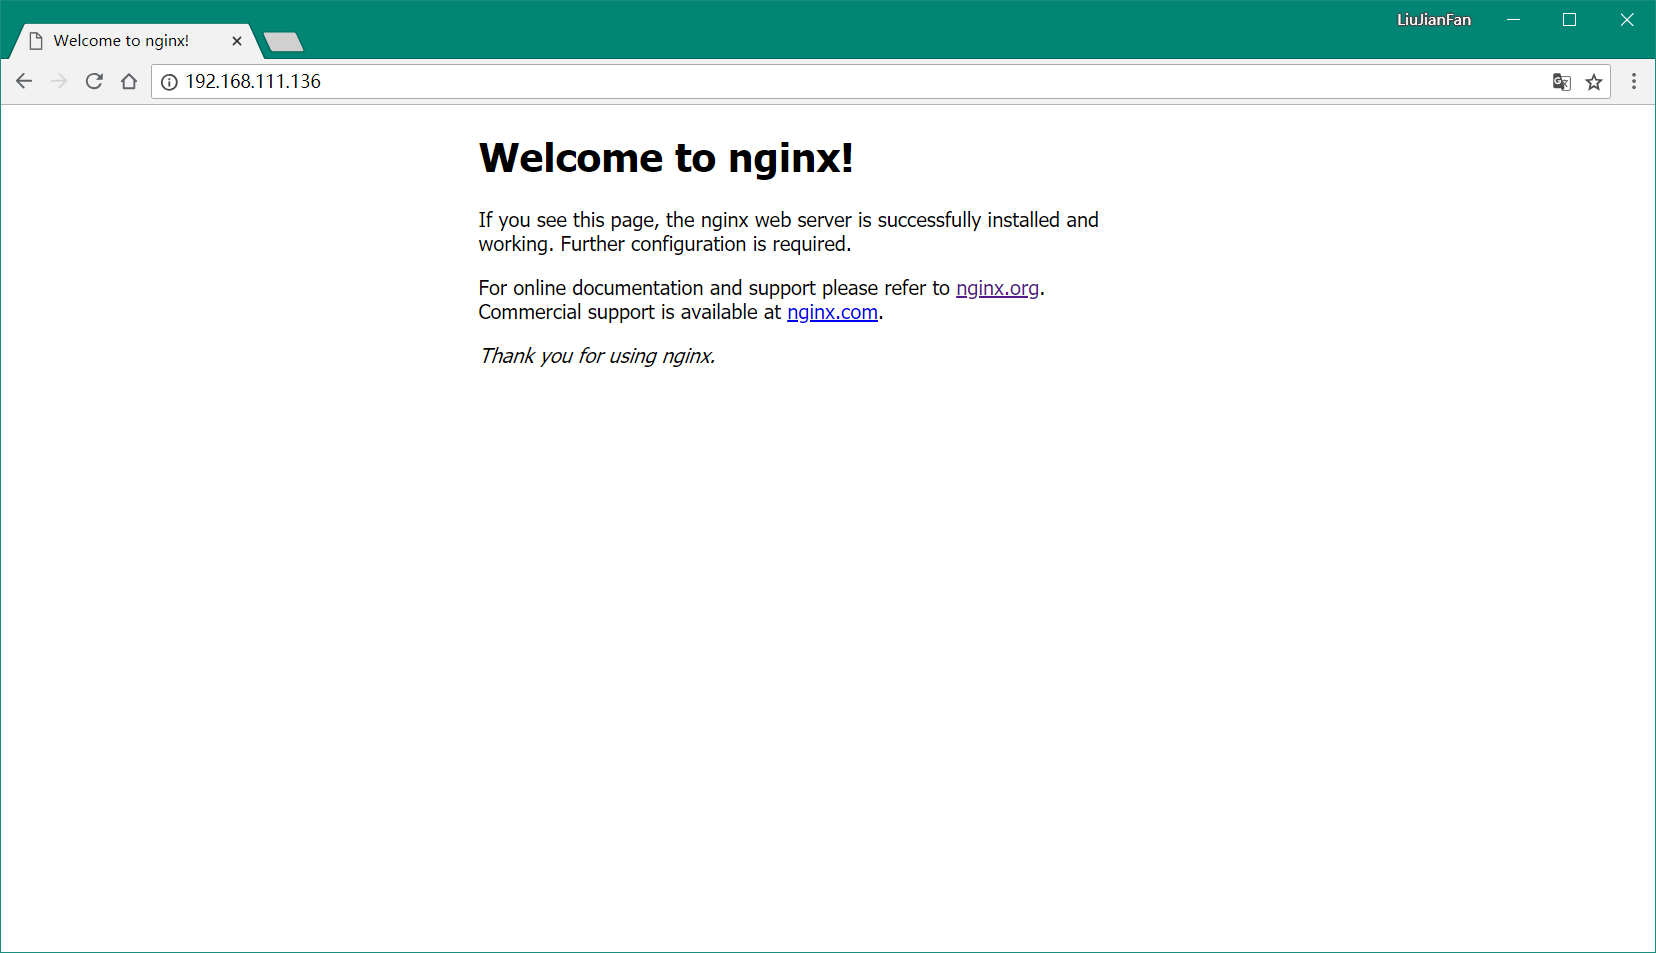Click the forward navigation arrow
The height and width of the screenshot is (953, 1656).
click(59, 81)
